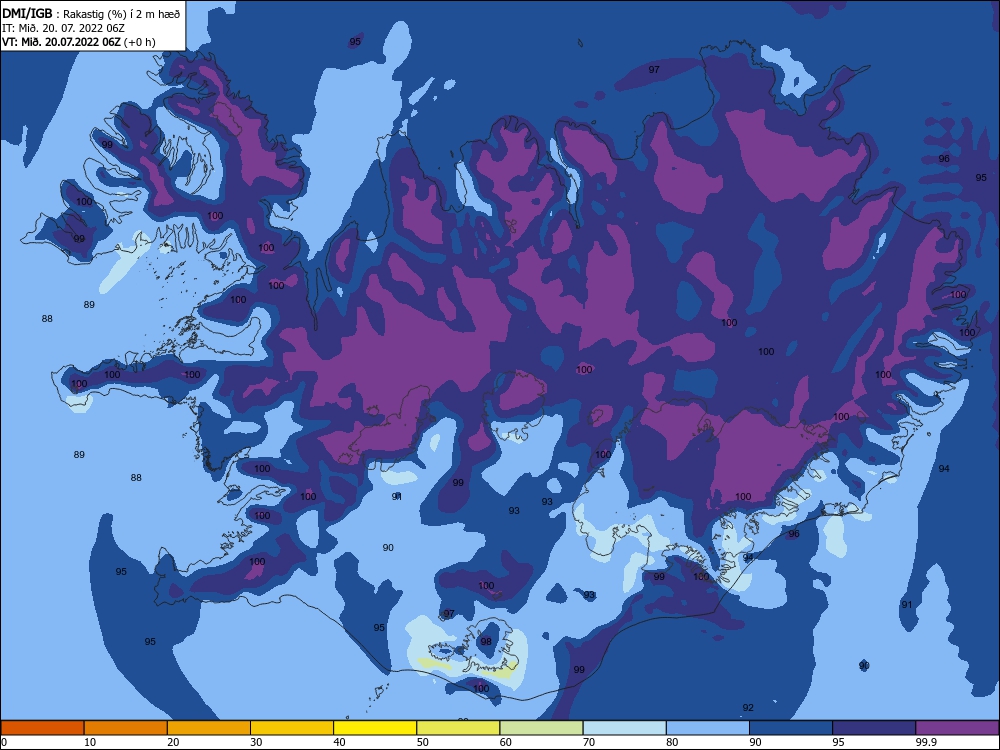This screenshot has height=750, width=1000.
Task: Select the purple legend swatch above 99.9
Action: (957, 728)
